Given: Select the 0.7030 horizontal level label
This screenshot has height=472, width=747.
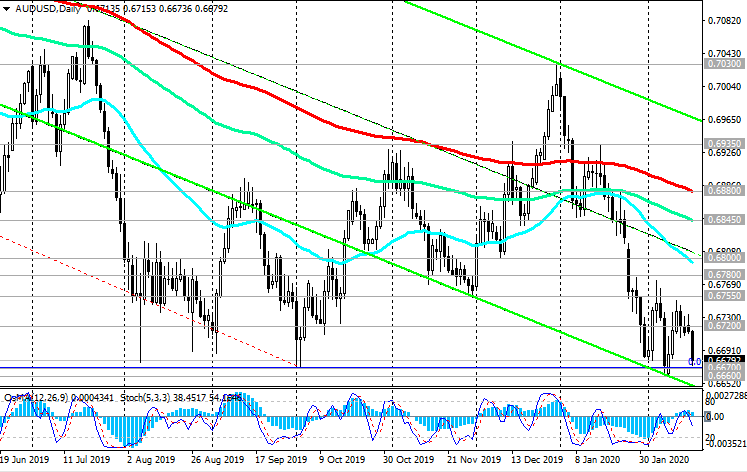Looking at the screenshot, I should click(x=724, y=64).
